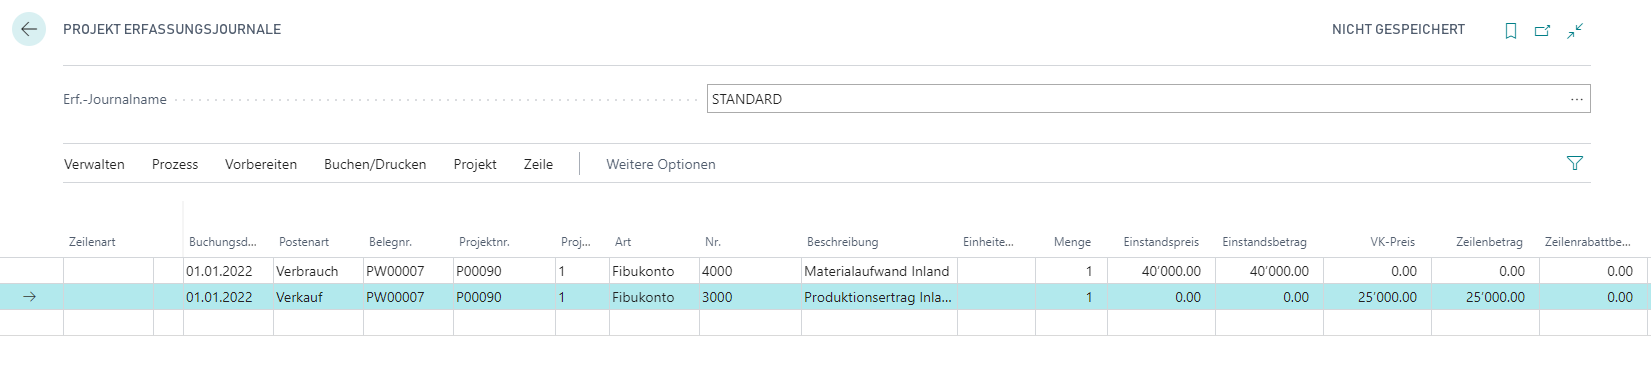
Task: Click account number 4000
Action: (x=750, y=271)
